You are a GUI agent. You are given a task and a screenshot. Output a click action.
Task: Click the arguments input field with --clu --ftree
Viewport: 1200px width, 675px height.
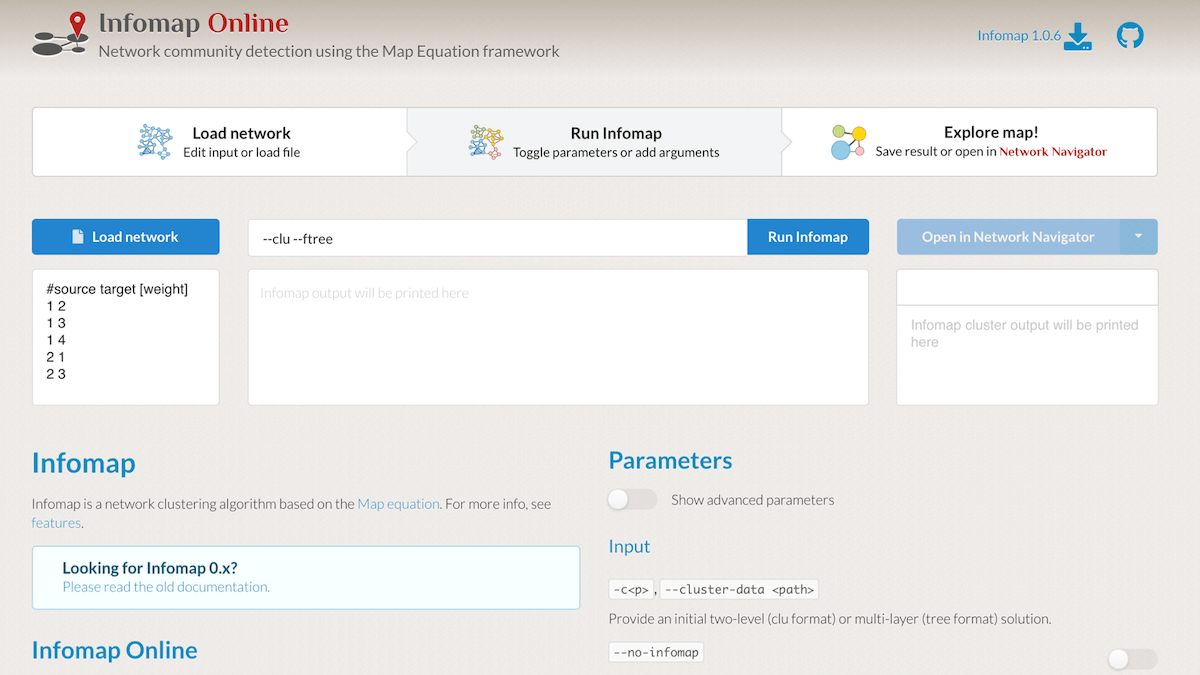pyautogui.click(x=498, y=237)
